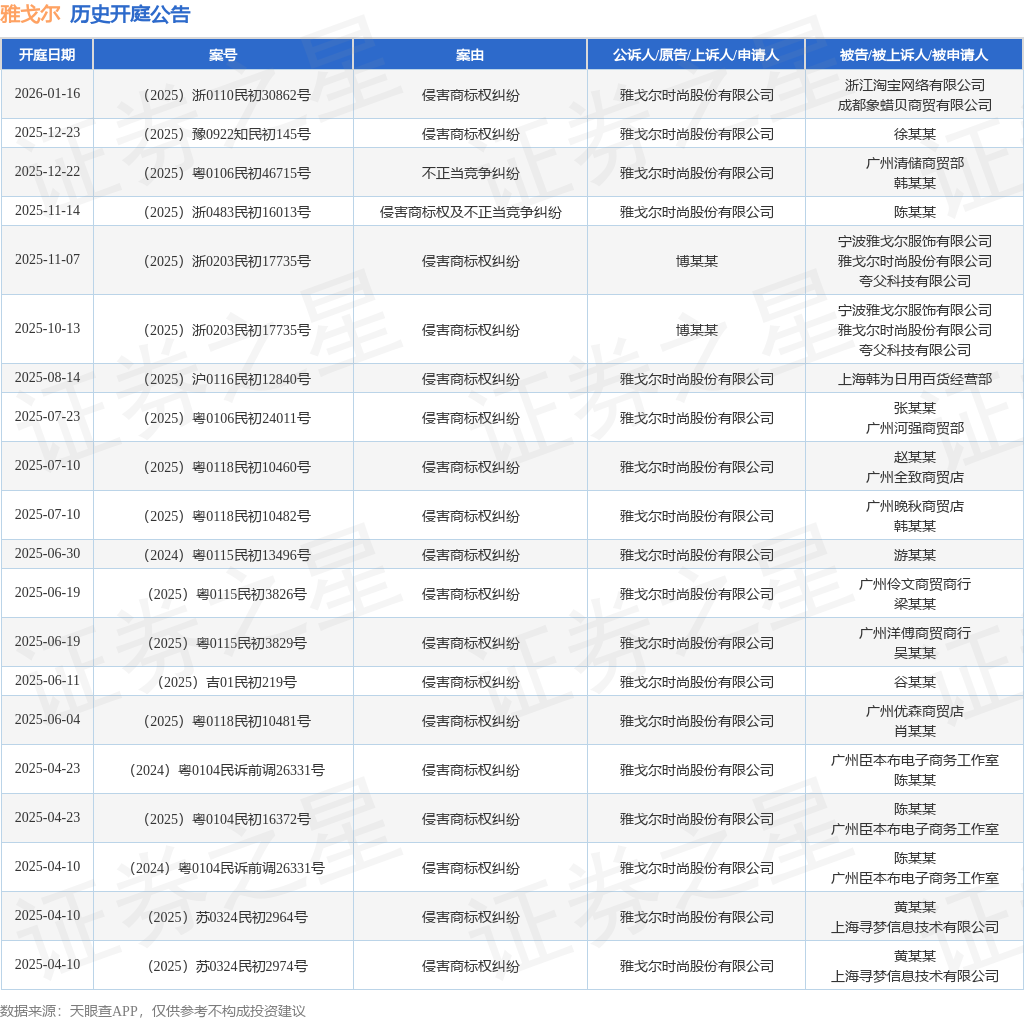The image size is (1024, 1020).
Task: Click date cell 2025-08-14
Action: [x=47, y=377]
